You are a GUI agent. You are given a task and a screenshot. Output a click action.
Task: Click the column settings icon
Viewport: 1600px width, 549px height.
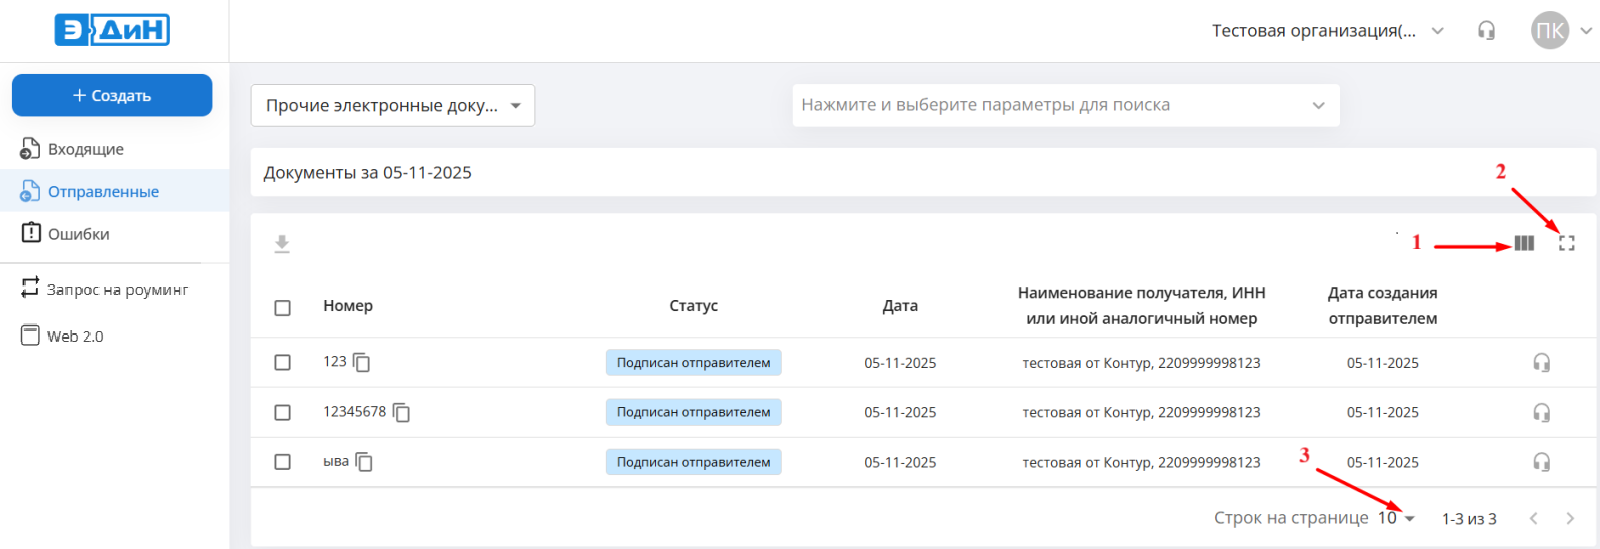pyautogui.click(x=1524, y=243)
